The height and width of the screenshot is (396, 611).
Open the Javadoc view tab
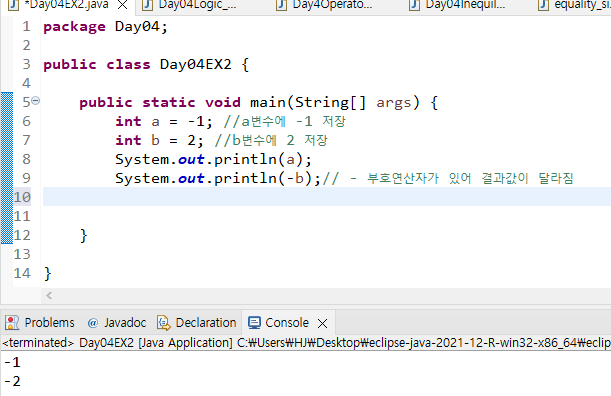point(117,323)
